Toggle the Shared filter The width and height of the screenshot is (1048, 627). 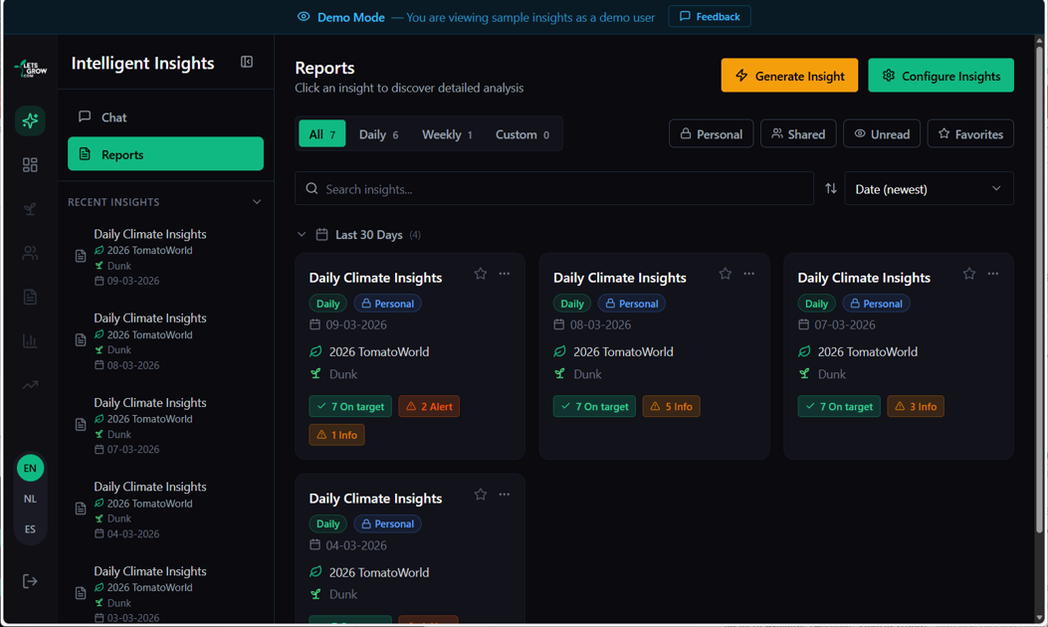798,134
